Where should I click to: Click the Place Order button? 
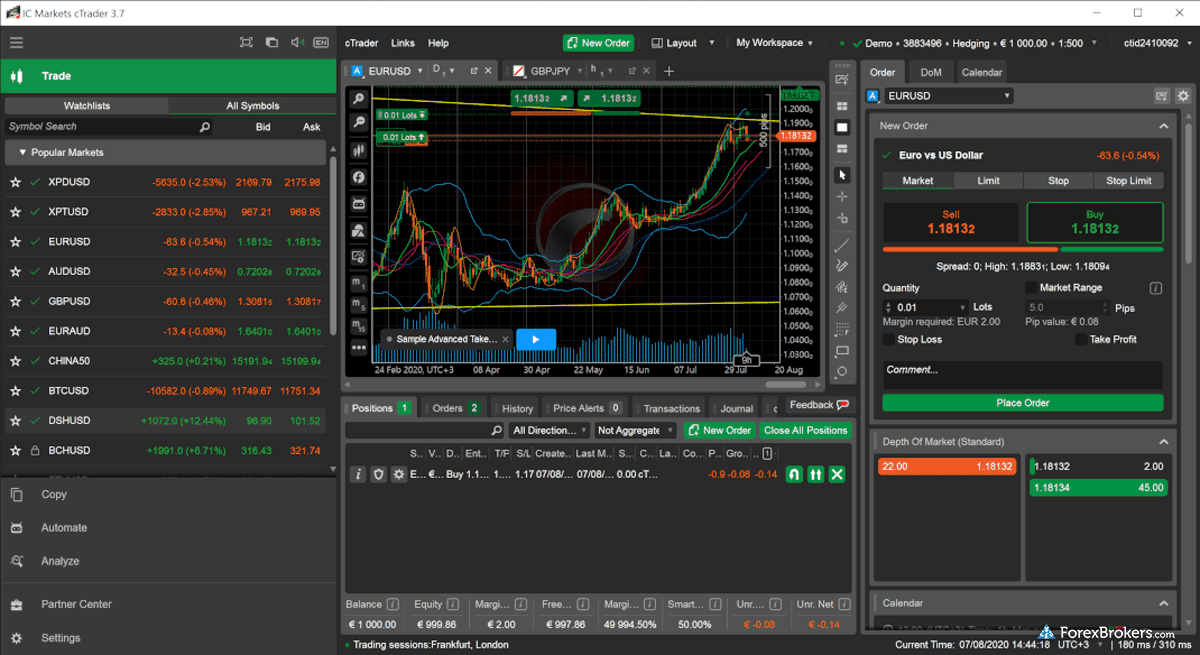[x=1023, y=403]
